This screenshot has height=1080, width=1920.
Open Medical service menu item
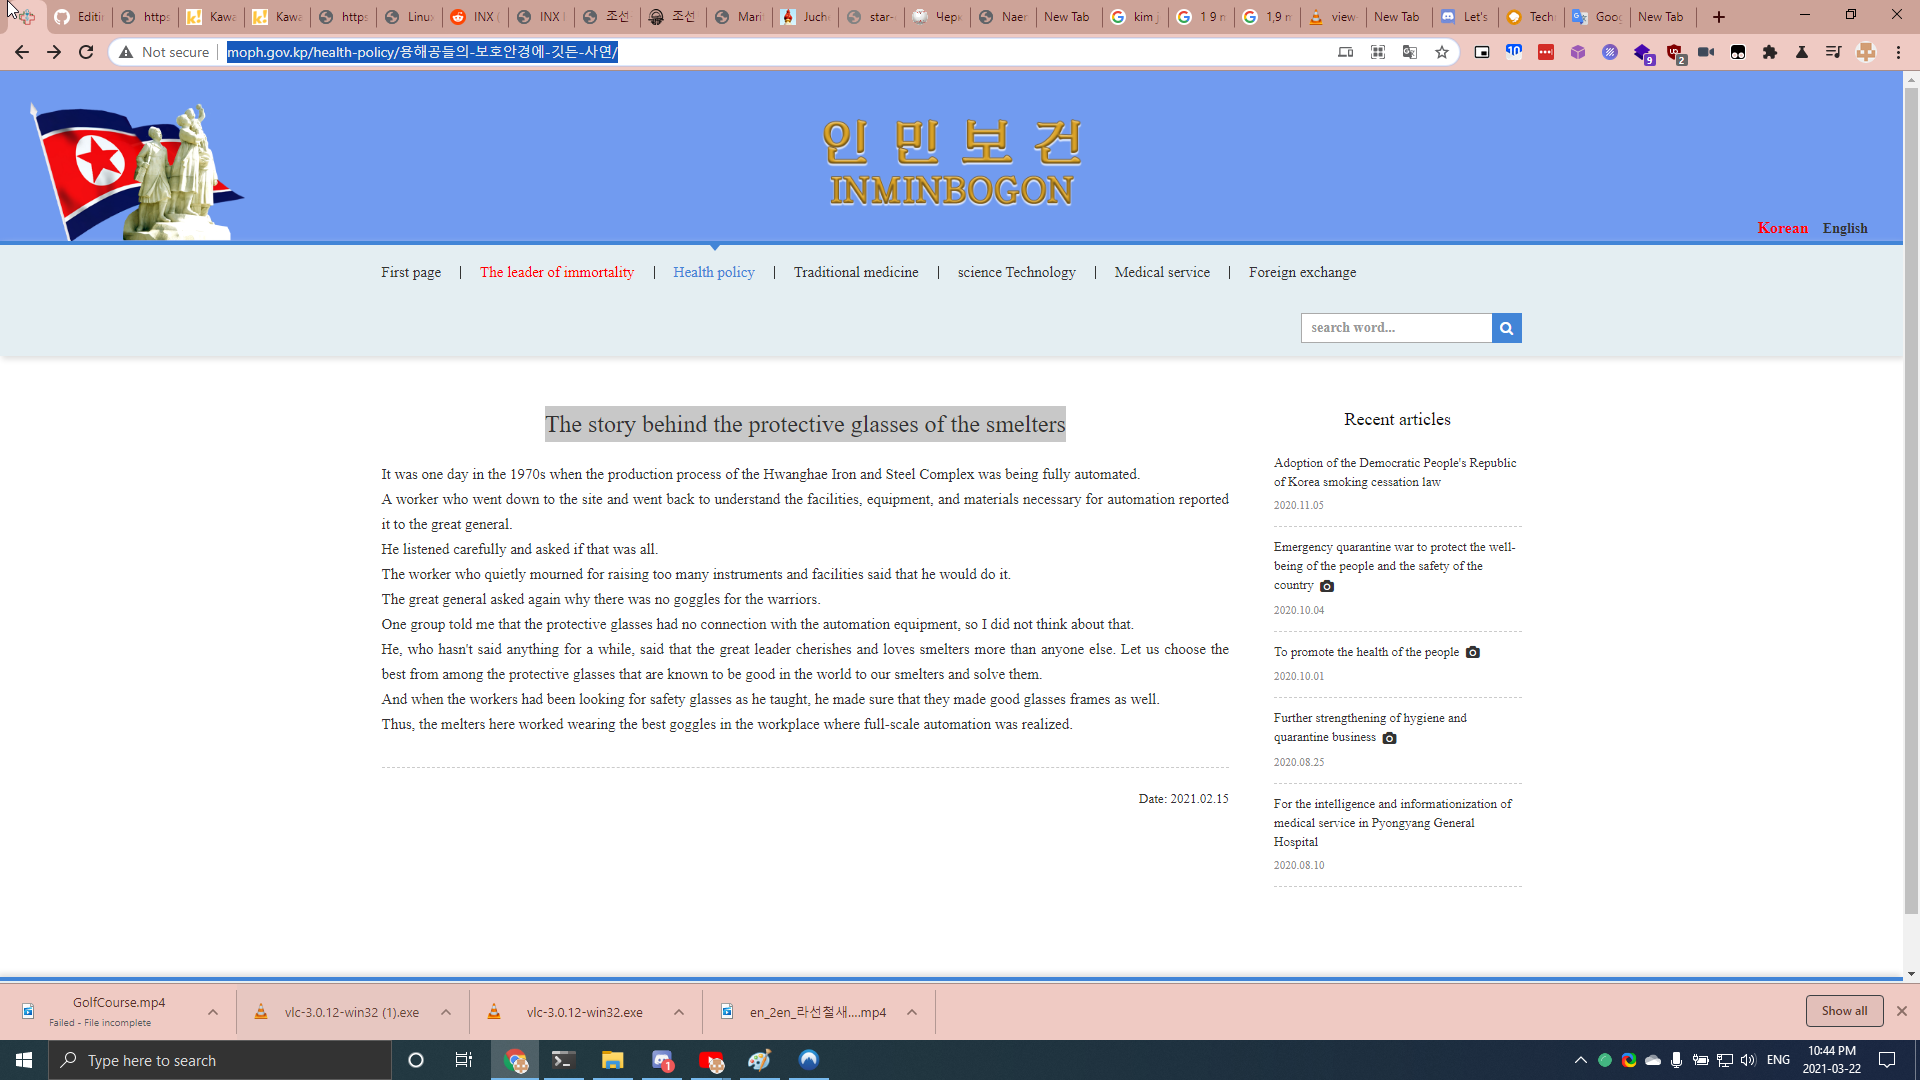(1162, 272)
